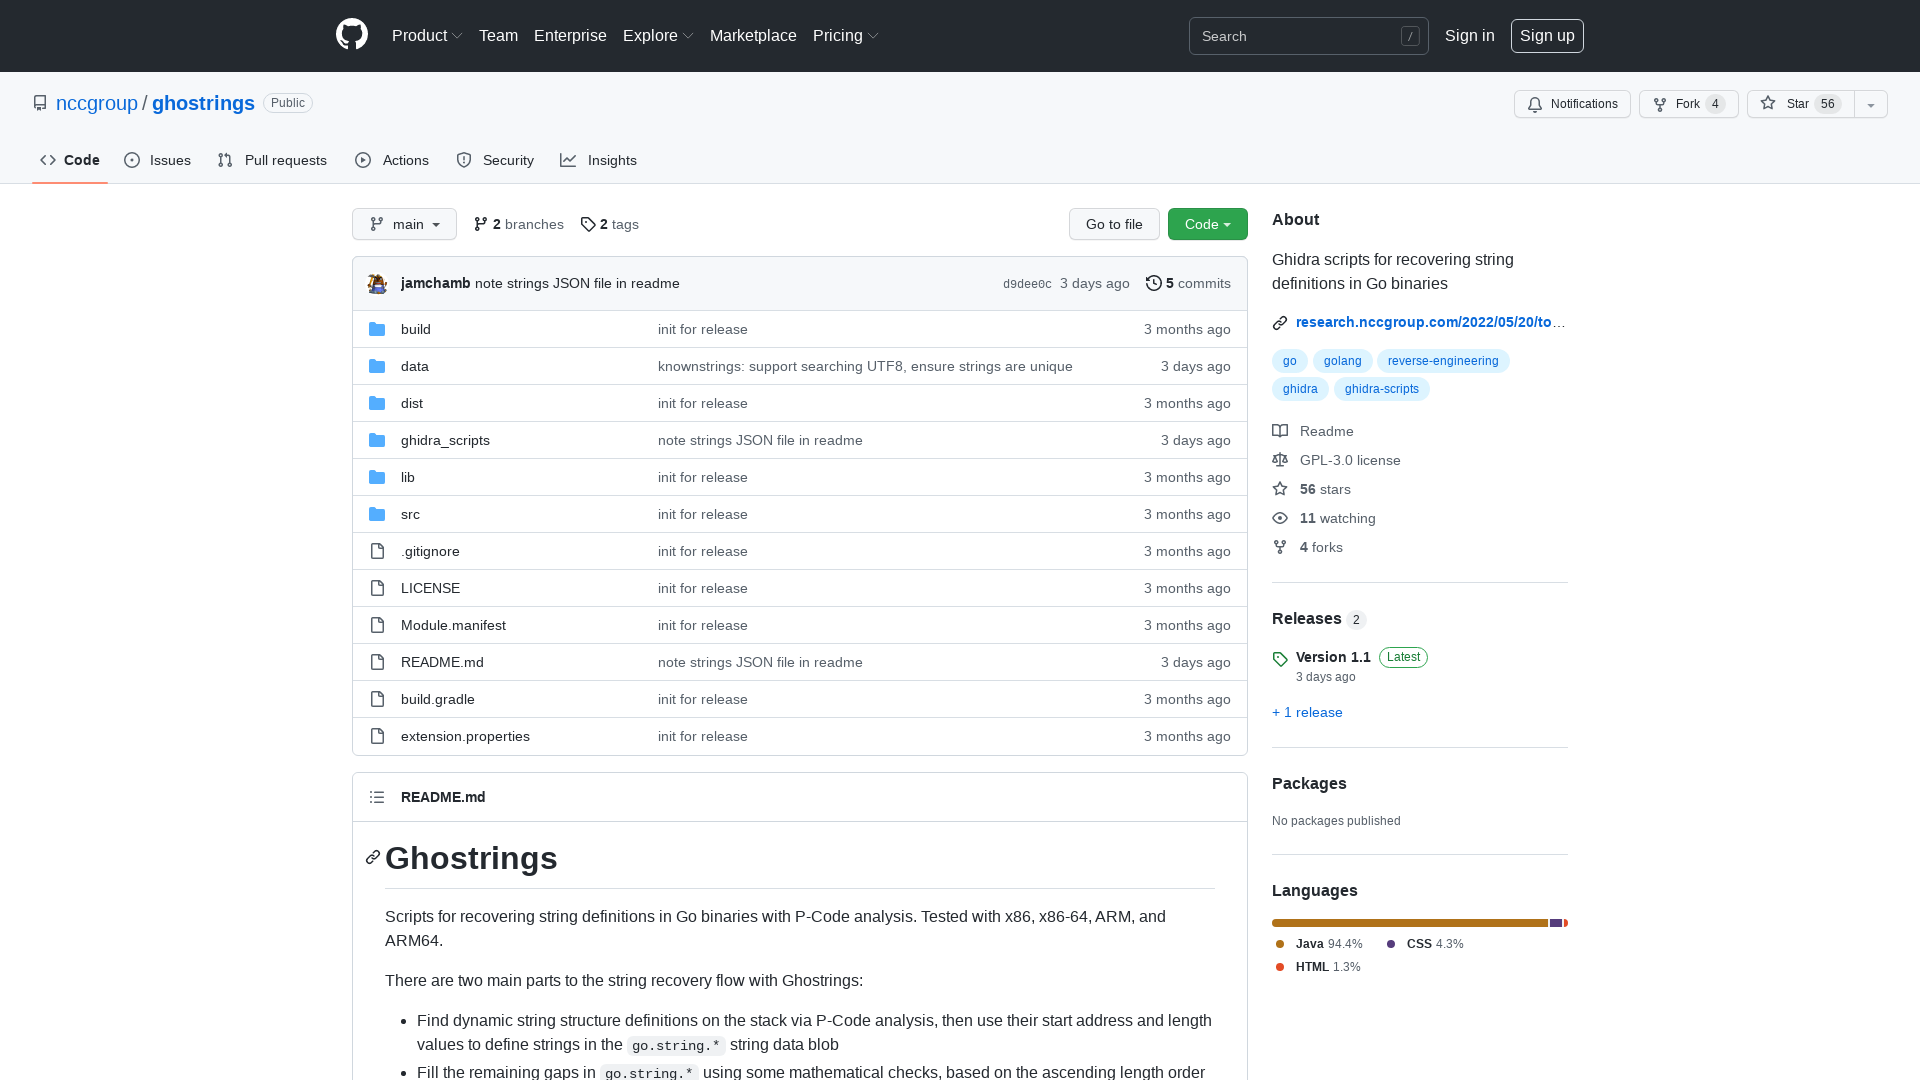Click the README.md file icon in file list

[377, 662]
